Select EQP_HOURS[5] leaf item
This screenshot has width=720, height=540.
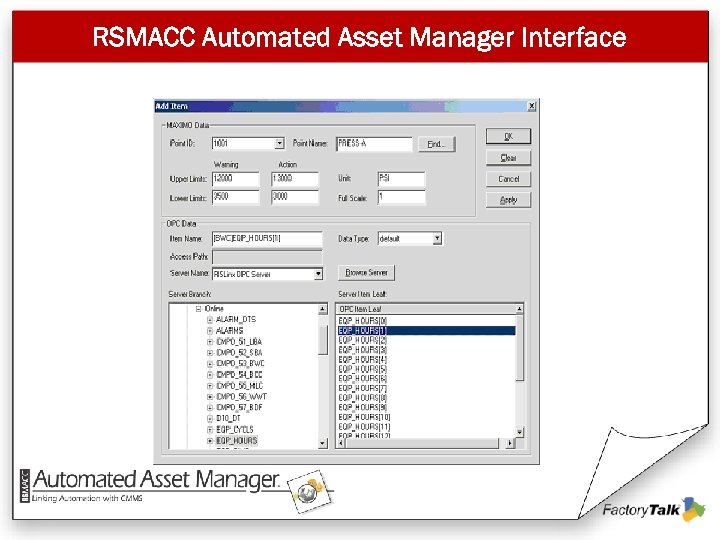pos(363,369)
